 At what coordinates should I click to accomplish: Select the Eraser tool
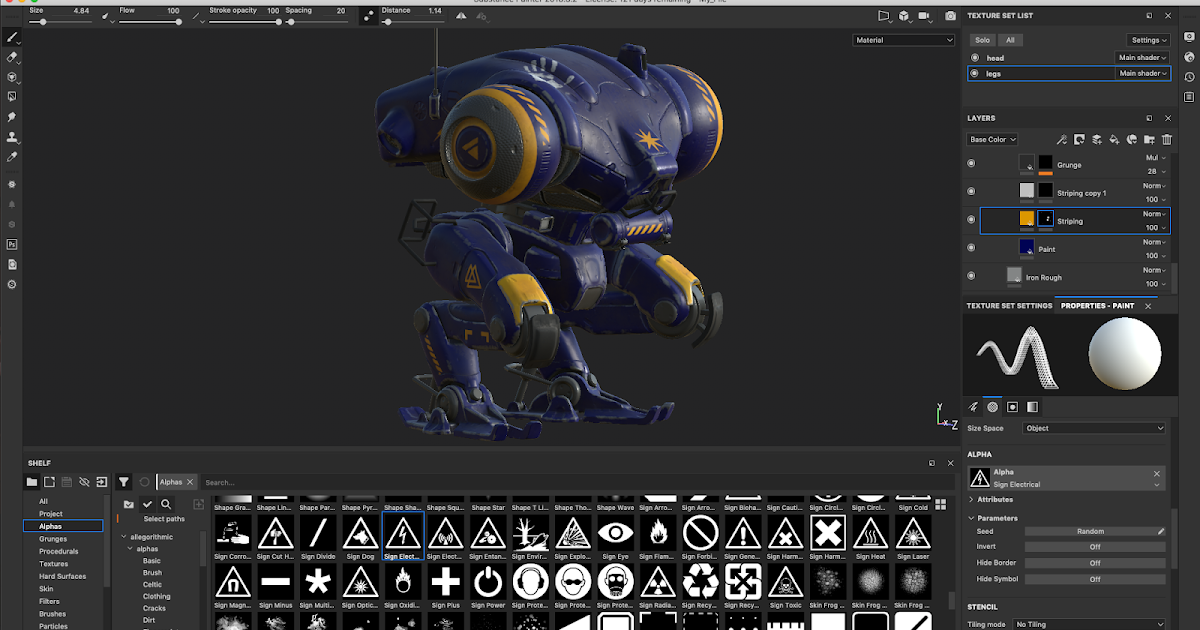pos(13,58)
